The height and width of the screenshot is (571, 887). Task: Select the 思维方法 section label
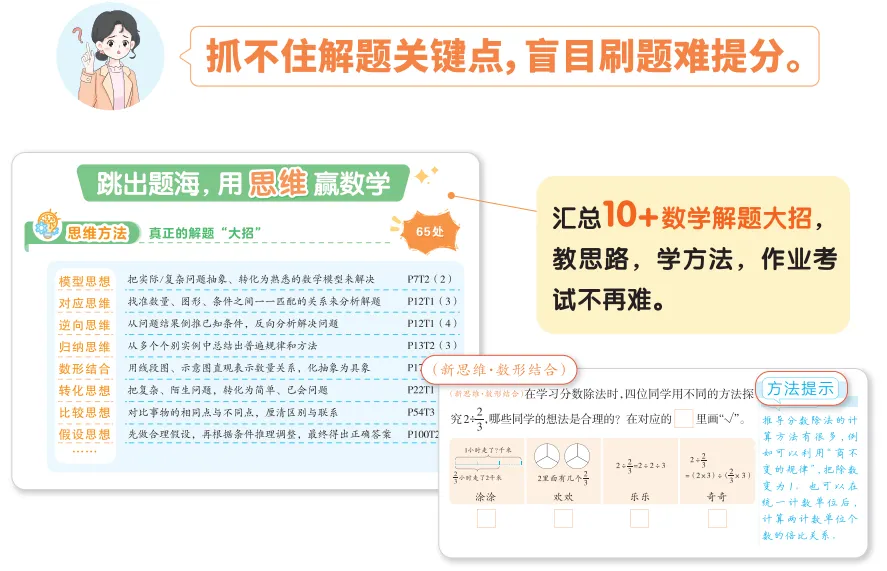tap(97, 233)
